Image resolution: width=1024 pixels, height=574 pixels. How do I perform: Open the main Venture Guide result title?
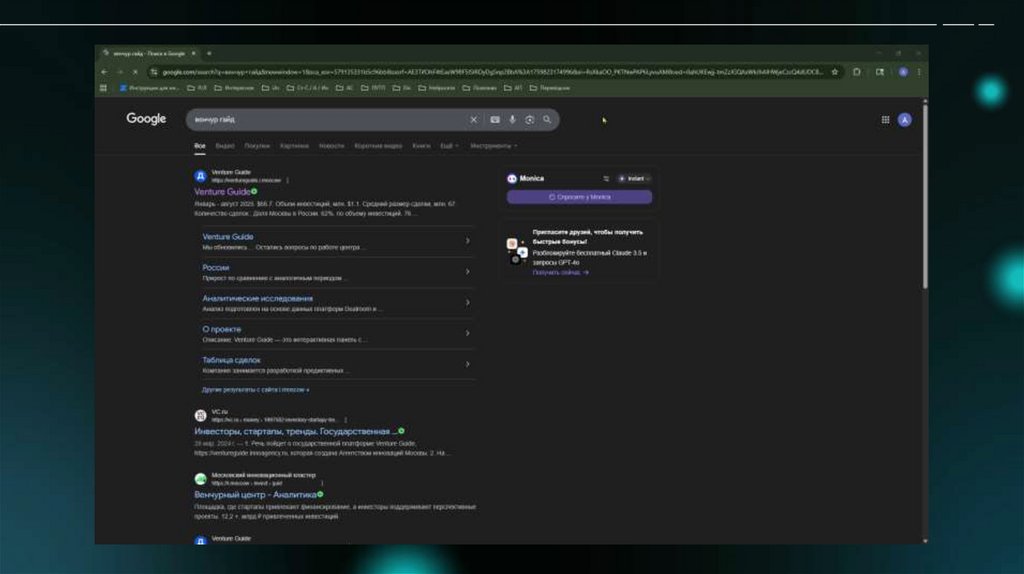(x=222, y=192)
